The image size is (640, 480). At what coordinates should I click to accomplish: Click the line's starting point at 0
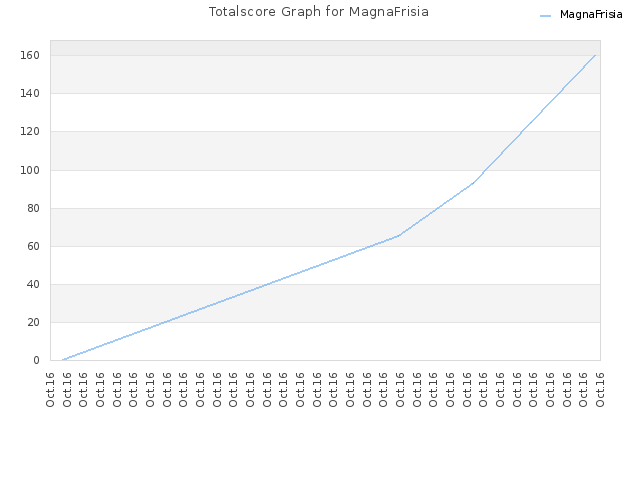(x=62, y=360)
